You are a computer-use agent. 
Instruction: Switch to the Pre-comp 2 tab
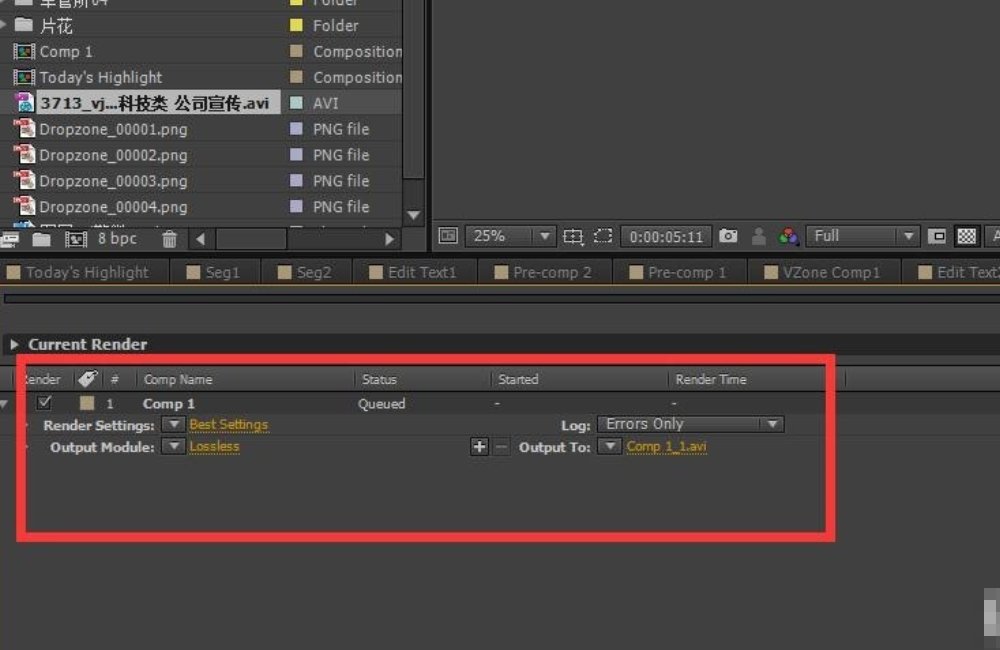pos(552,272)
